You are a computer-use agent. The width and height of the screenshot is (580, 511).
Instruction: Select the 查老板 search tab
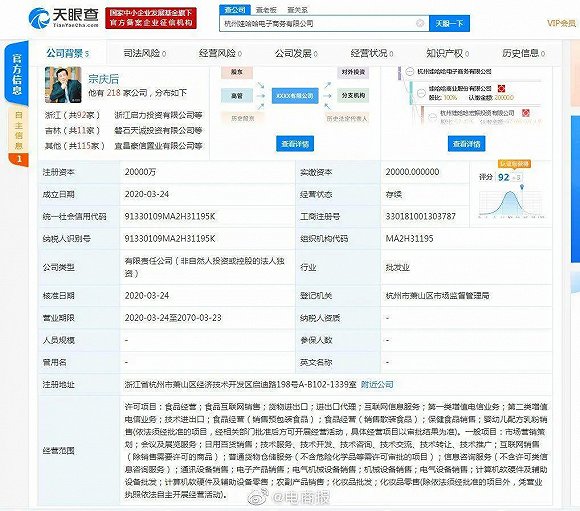coord(266,10)
